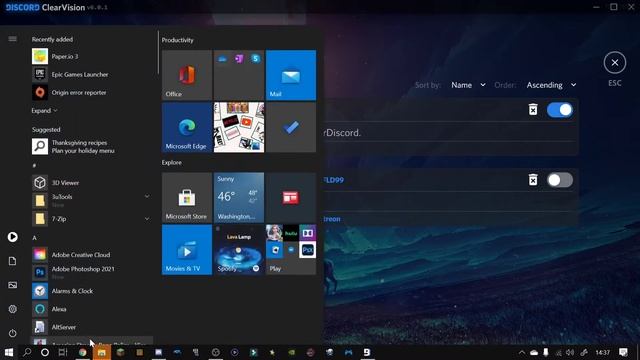Screen dimensions: 640x360
Task: Open the FLD99 author link
Action: (334, 180)
